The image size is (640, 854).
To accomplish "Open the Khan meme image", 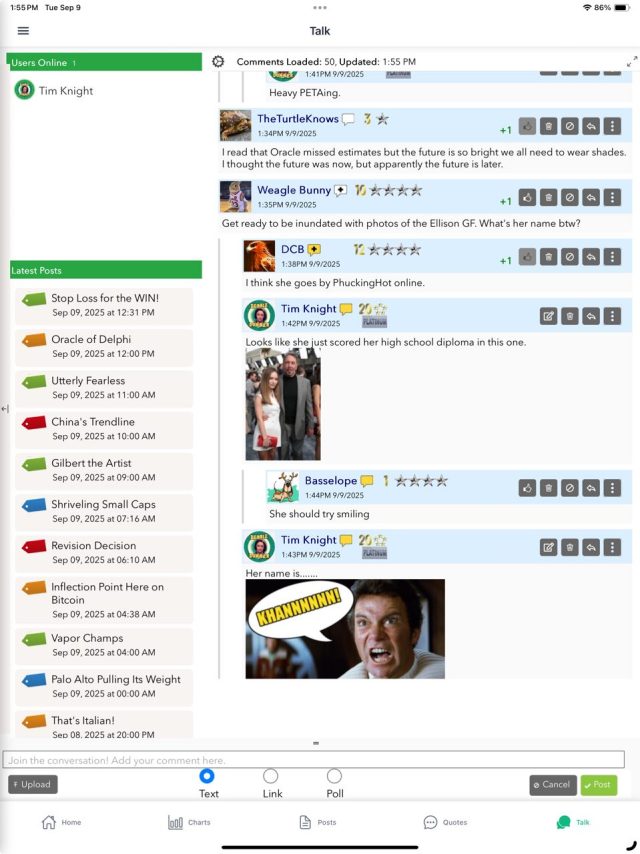I will pyautogui.click(x=345, y=629).
